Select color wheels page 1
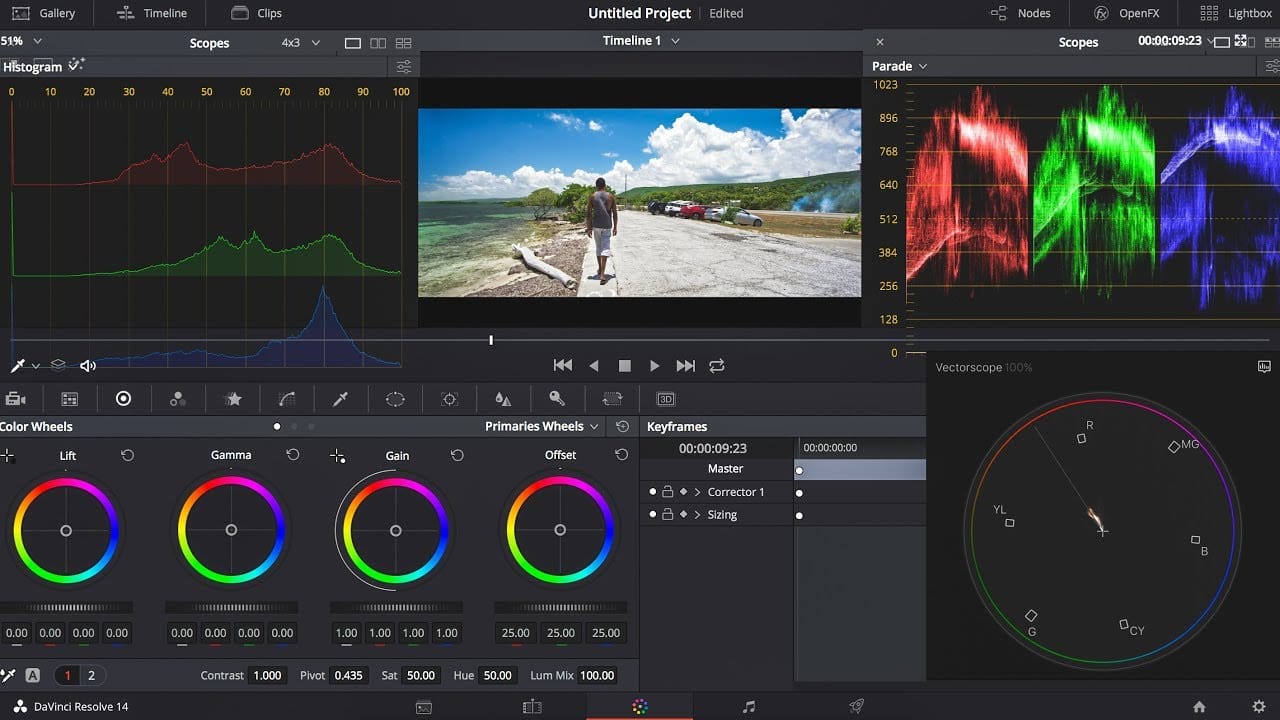Image resolution: width=1280 pixels, height=720 pixels. [x=68, y=675]
